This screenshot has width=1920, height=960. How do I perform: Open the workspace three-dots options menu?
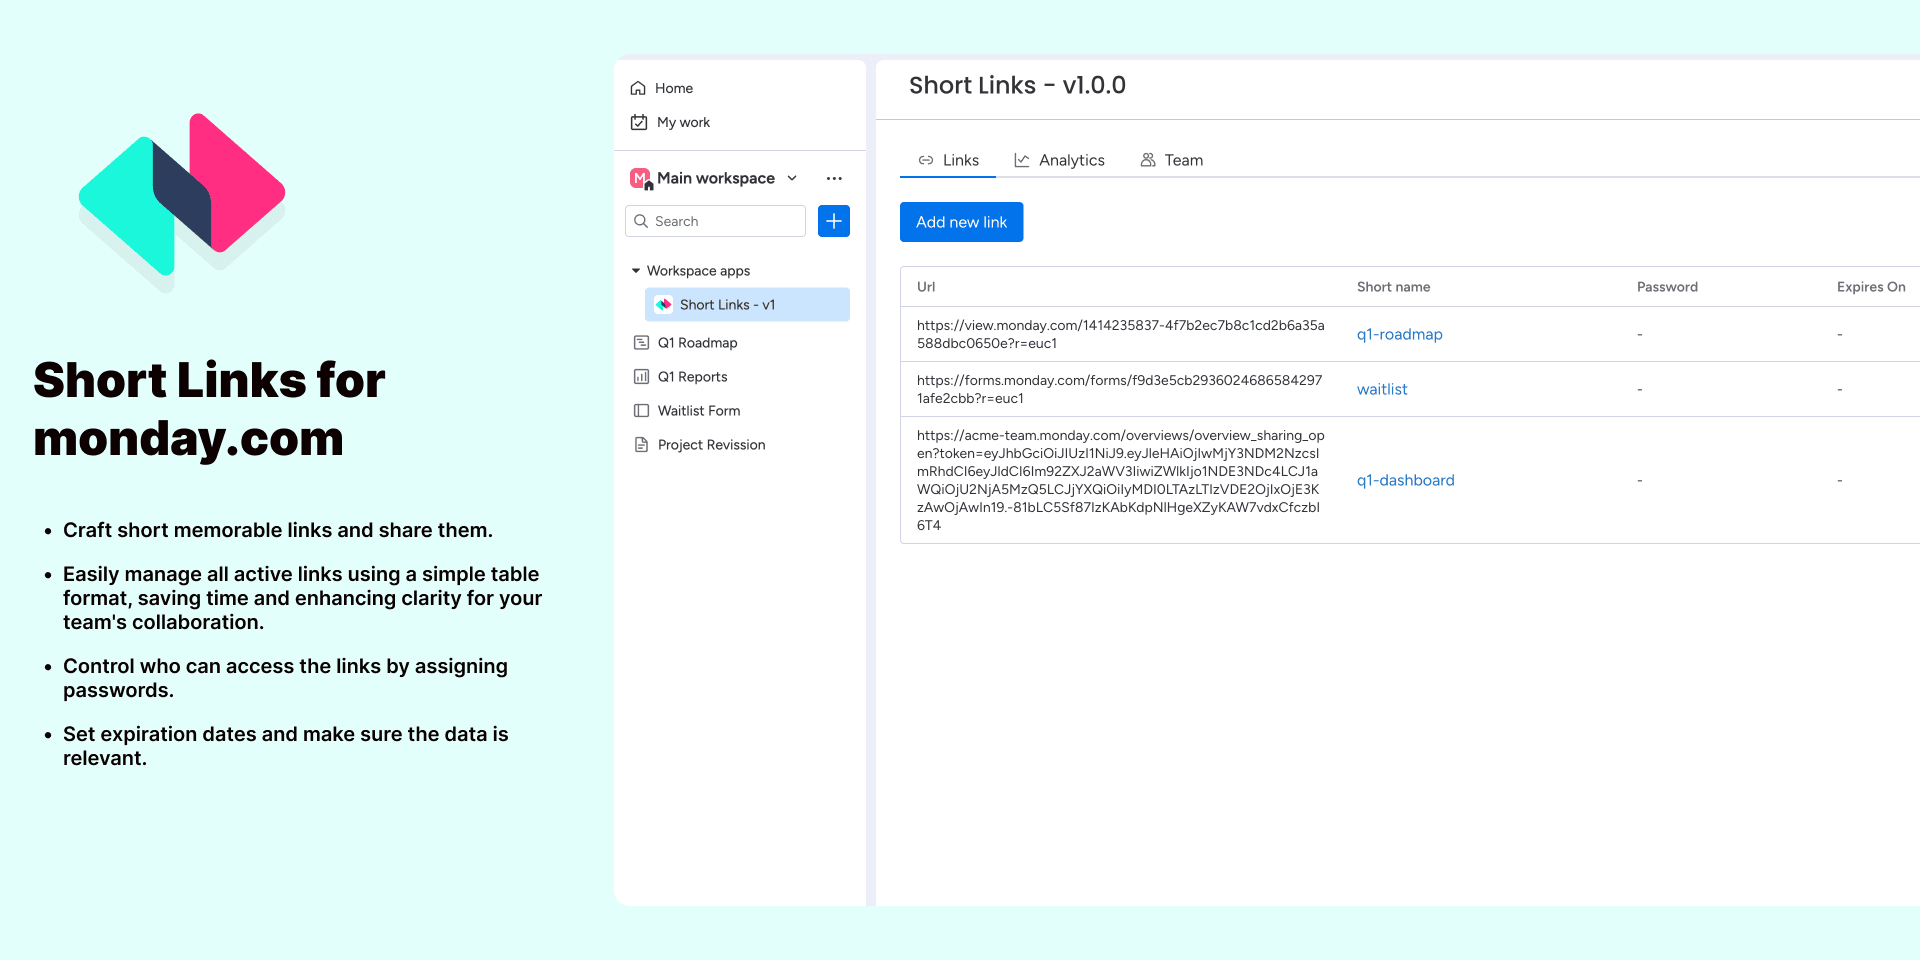pos(834,178)
